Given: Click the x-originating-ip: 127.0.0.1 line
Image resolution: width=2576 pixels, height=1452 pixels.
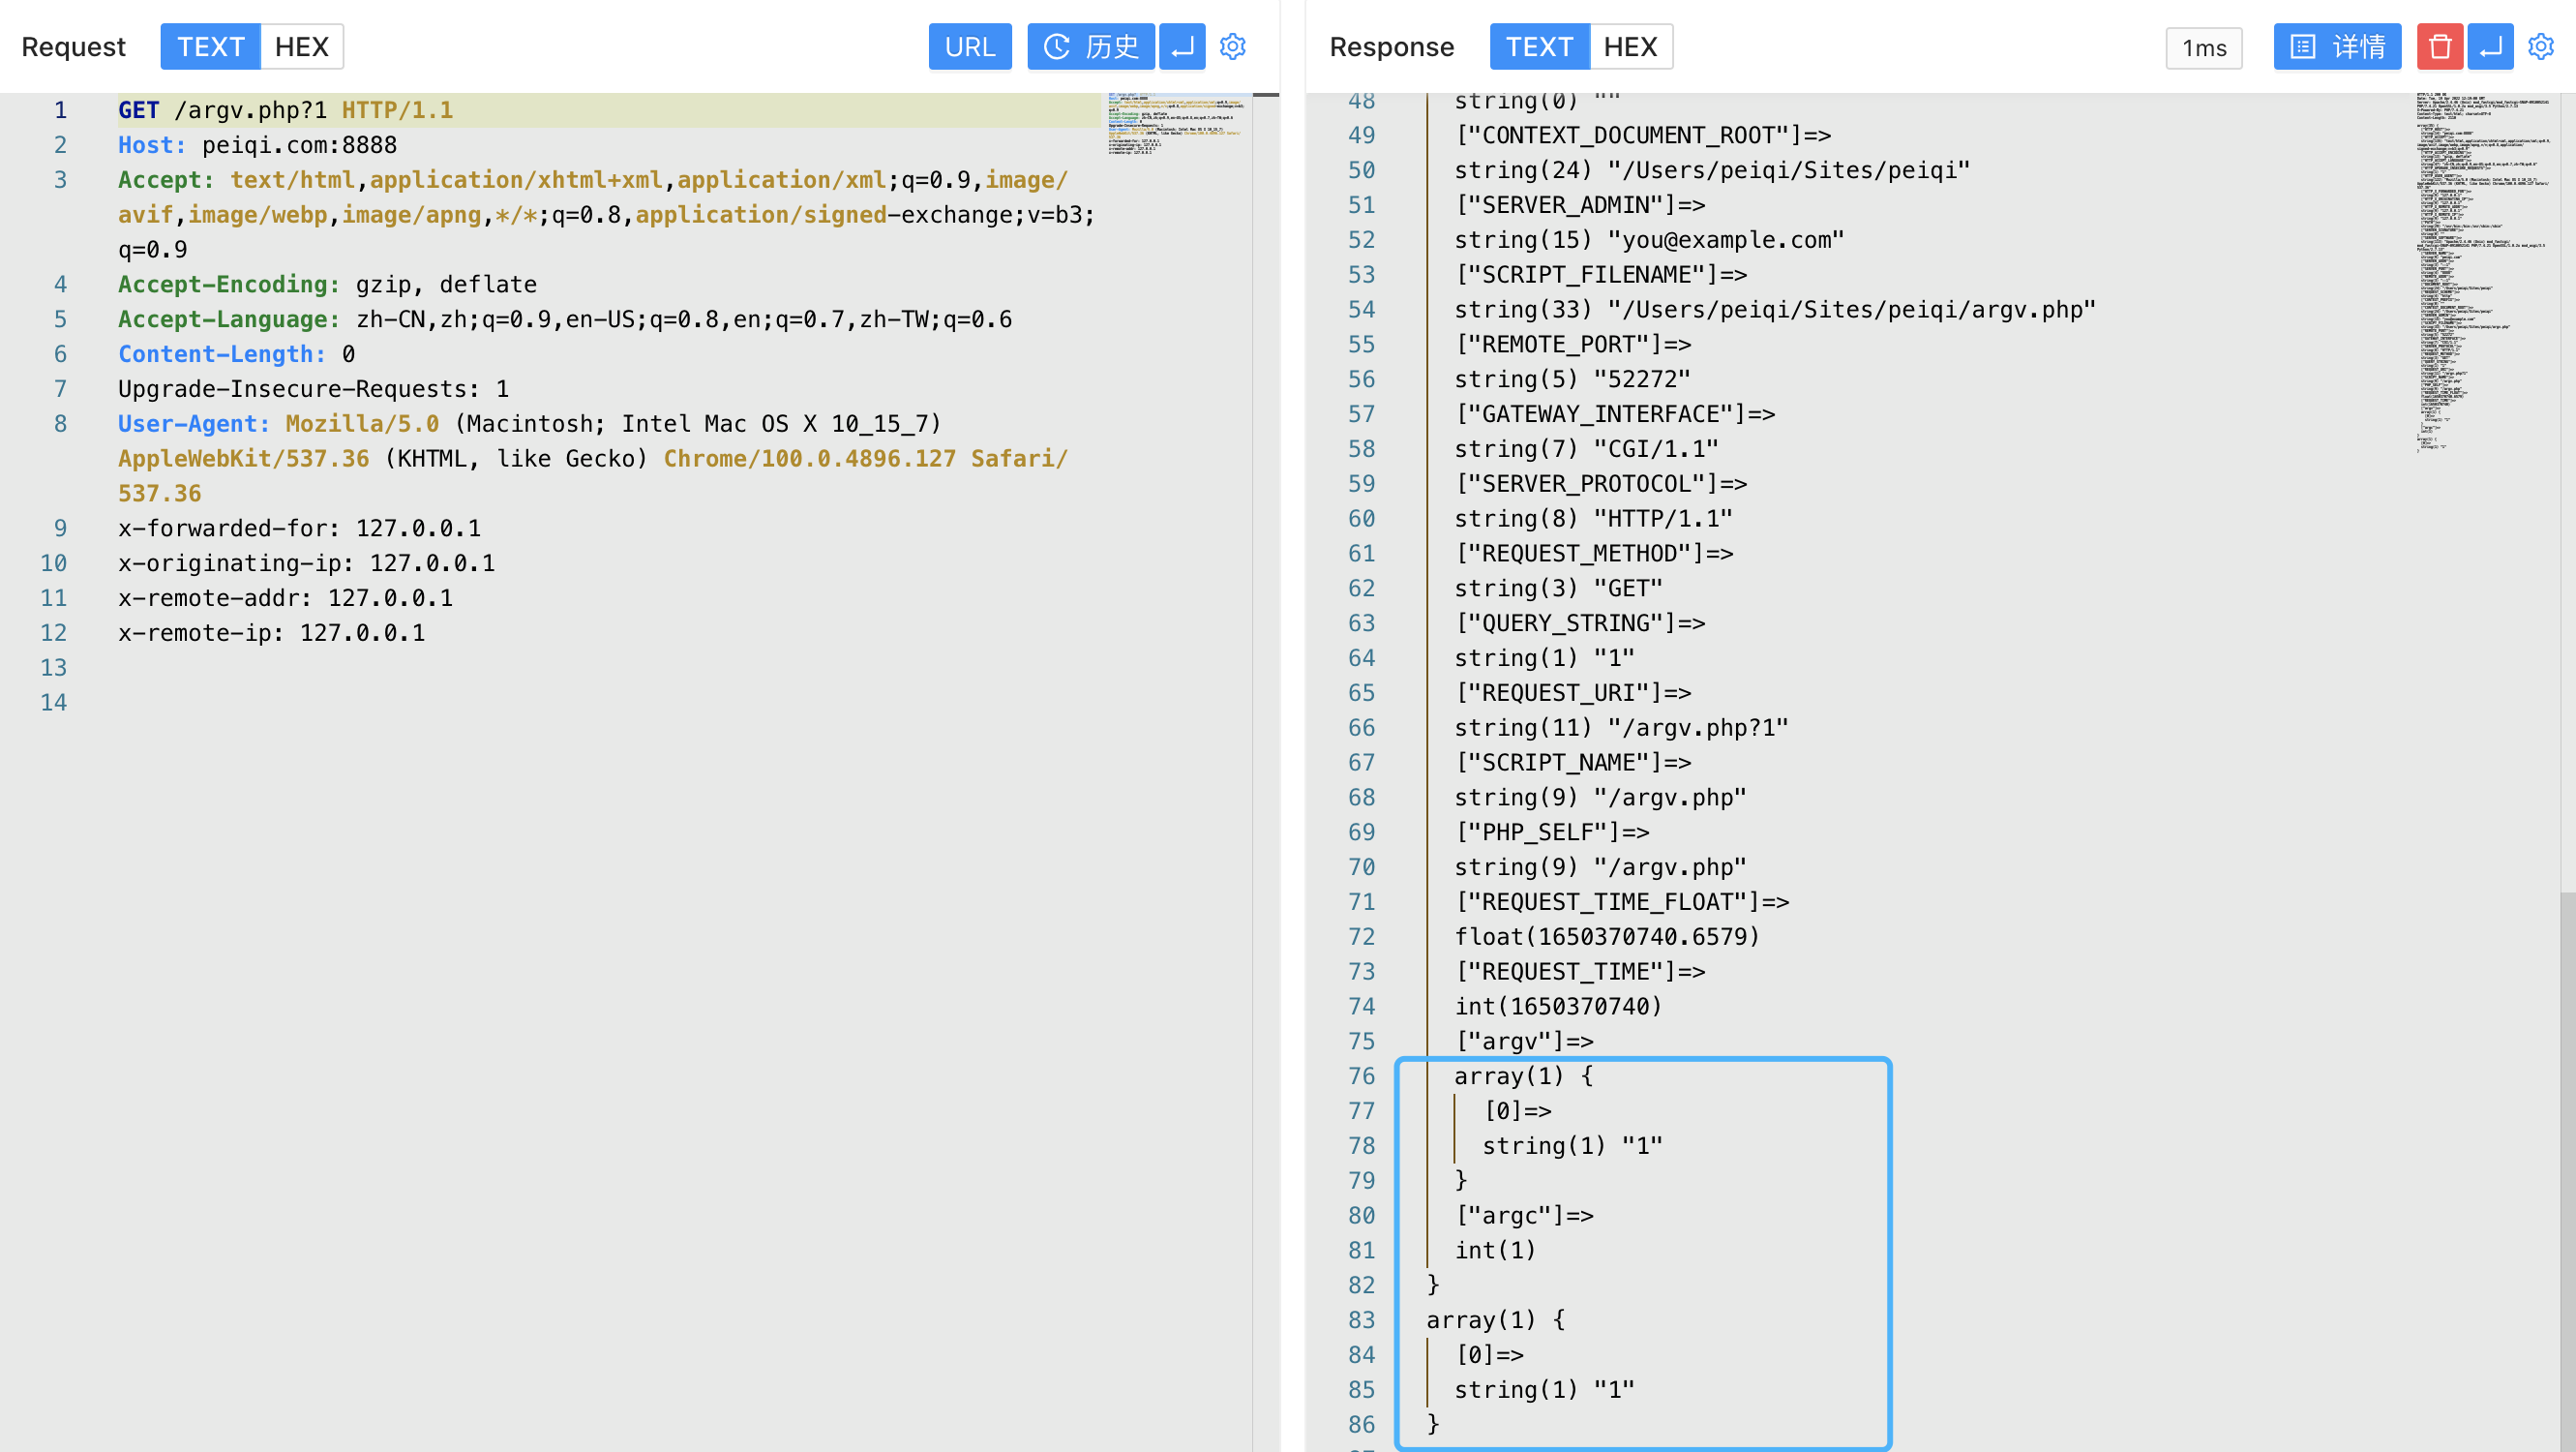Looking at the screenshot, I should point(307,563).
